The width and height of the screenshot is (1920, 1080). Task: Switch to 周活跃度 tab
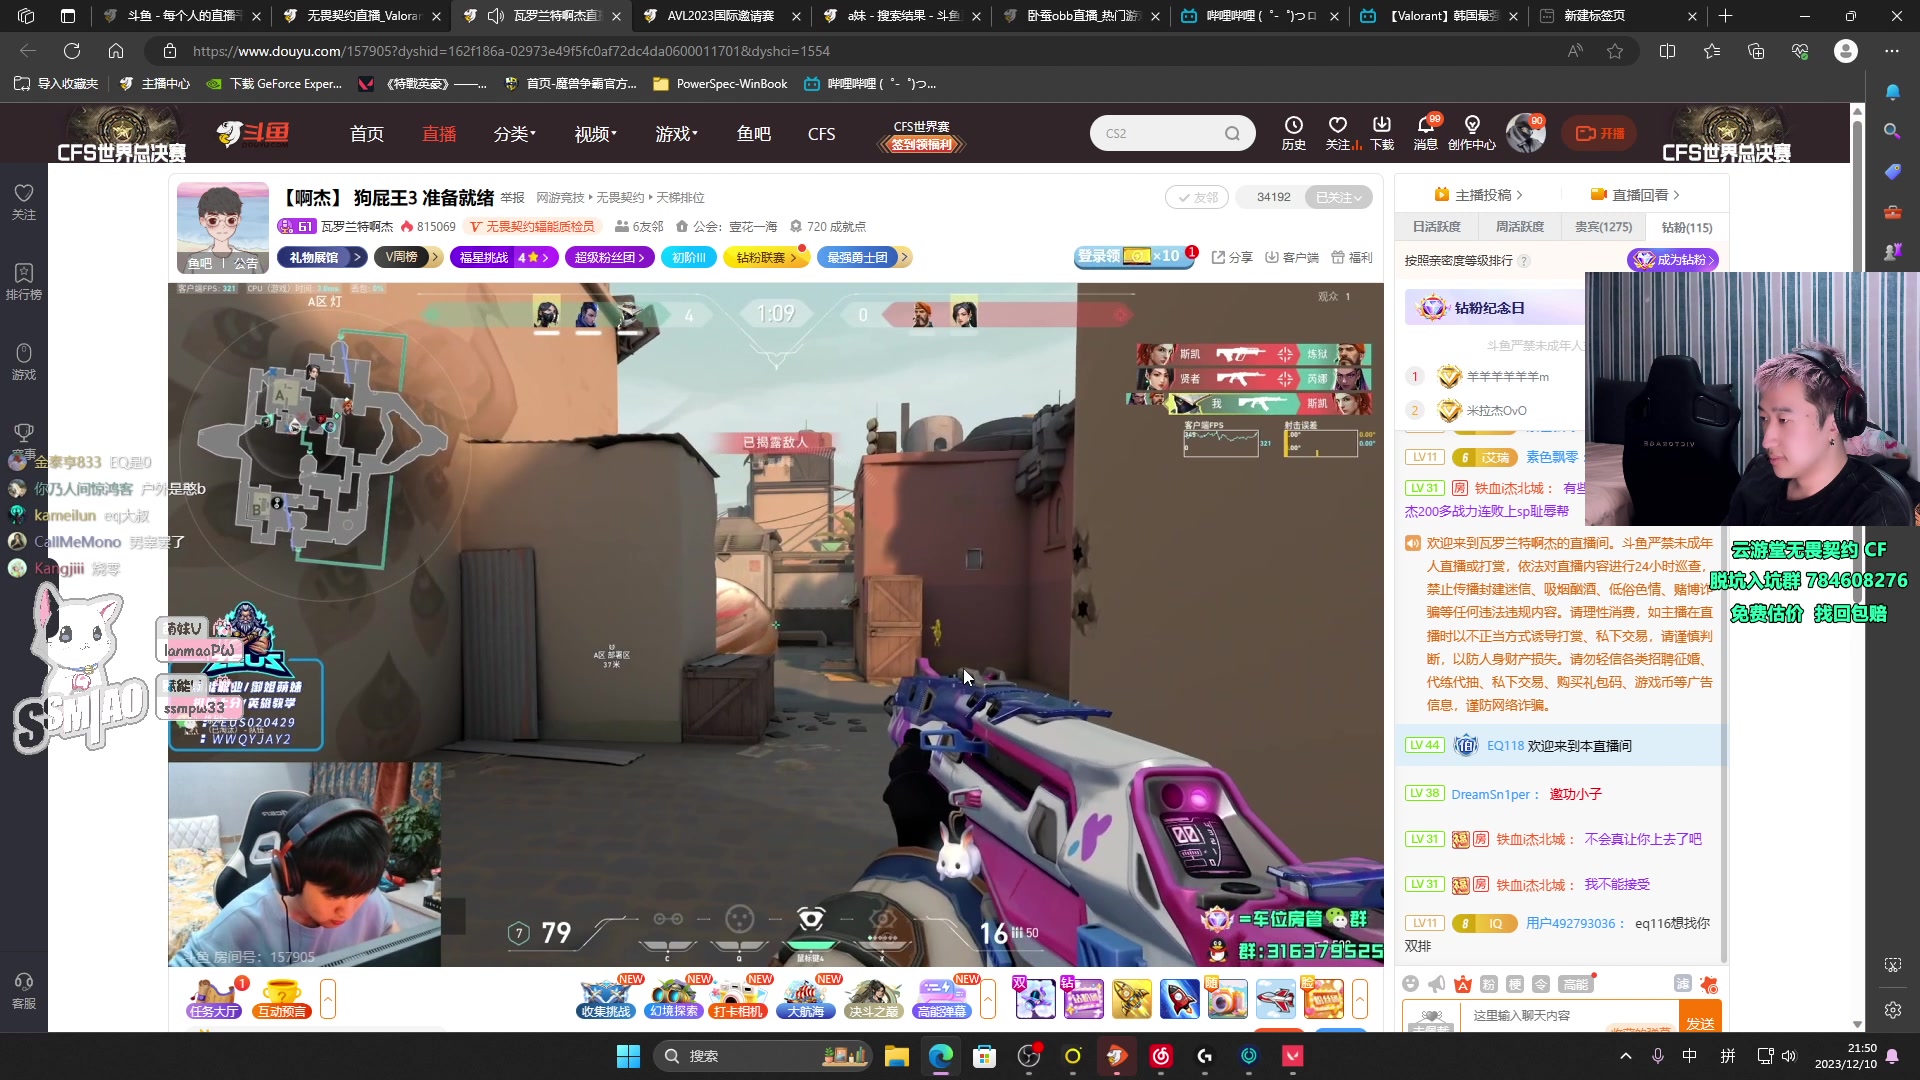pos(1520,227)
